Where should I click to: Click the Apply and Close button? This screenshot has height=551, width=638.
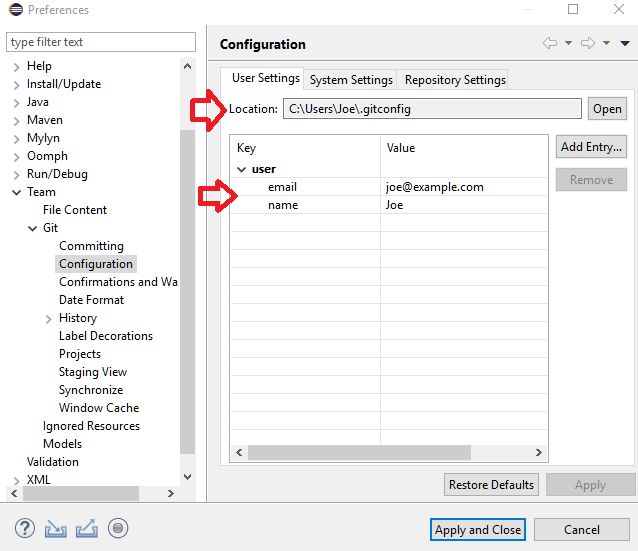[478, 529]
